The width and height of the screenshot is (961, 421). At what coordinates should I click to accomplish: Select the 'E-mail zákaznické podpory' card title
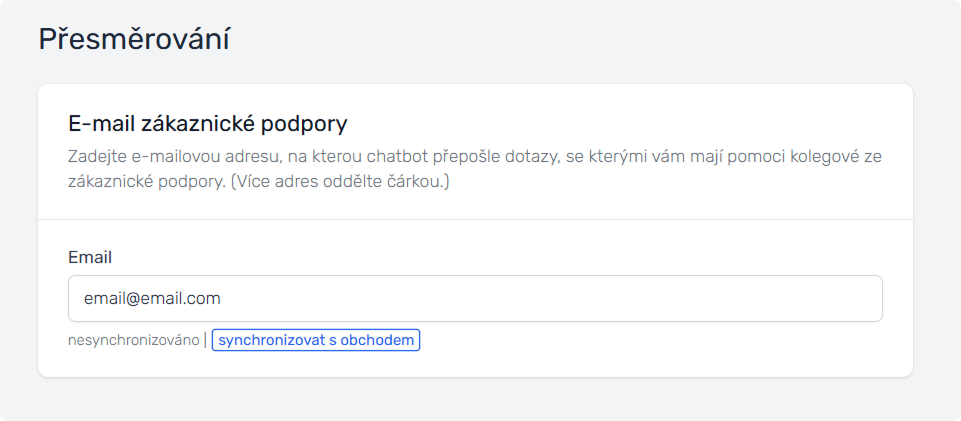click(207, 124)
